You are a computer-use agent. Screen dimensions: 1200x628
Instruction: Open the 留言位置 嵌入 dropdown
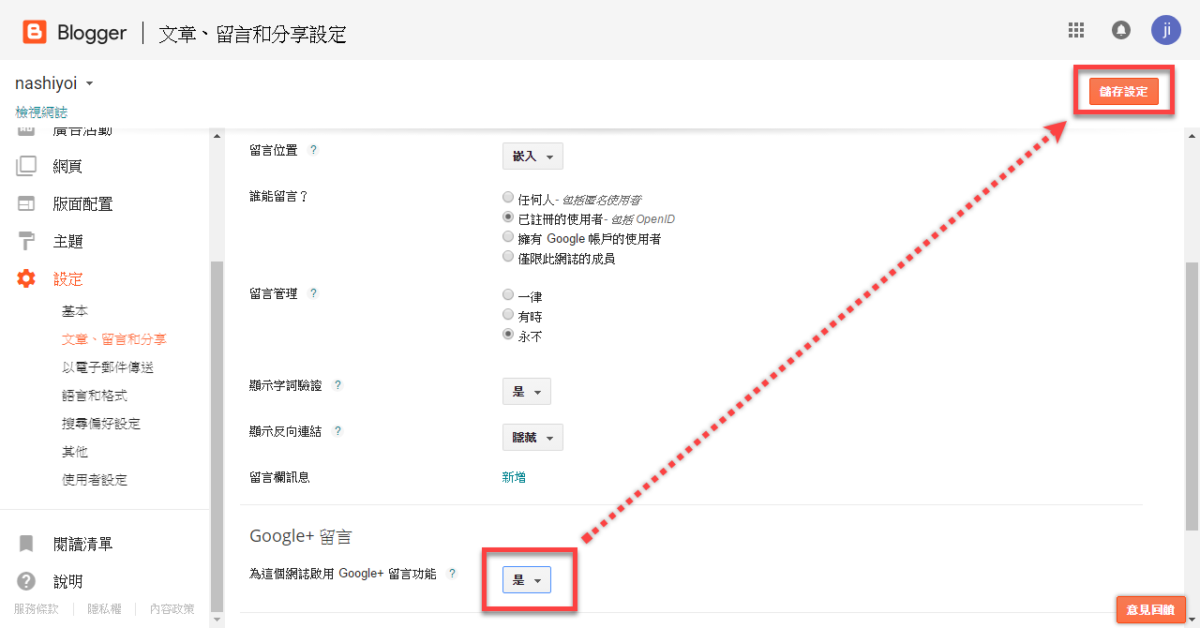532,157
